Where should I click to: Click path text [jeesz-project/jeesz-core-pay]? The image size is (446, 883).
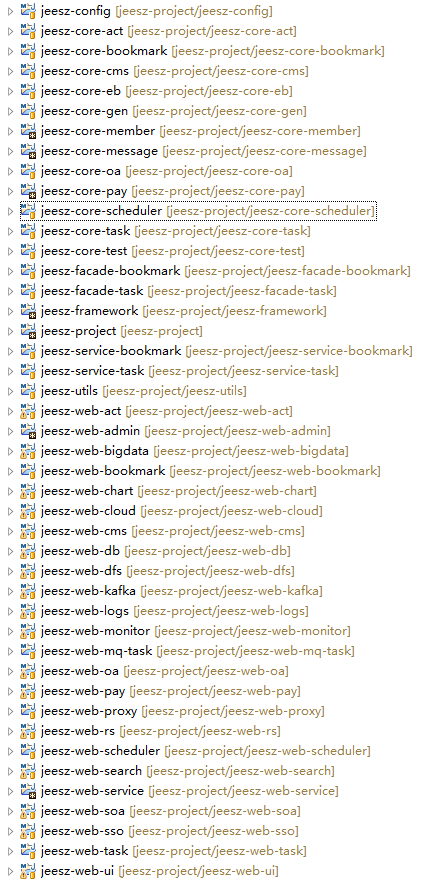coord(218,191)
